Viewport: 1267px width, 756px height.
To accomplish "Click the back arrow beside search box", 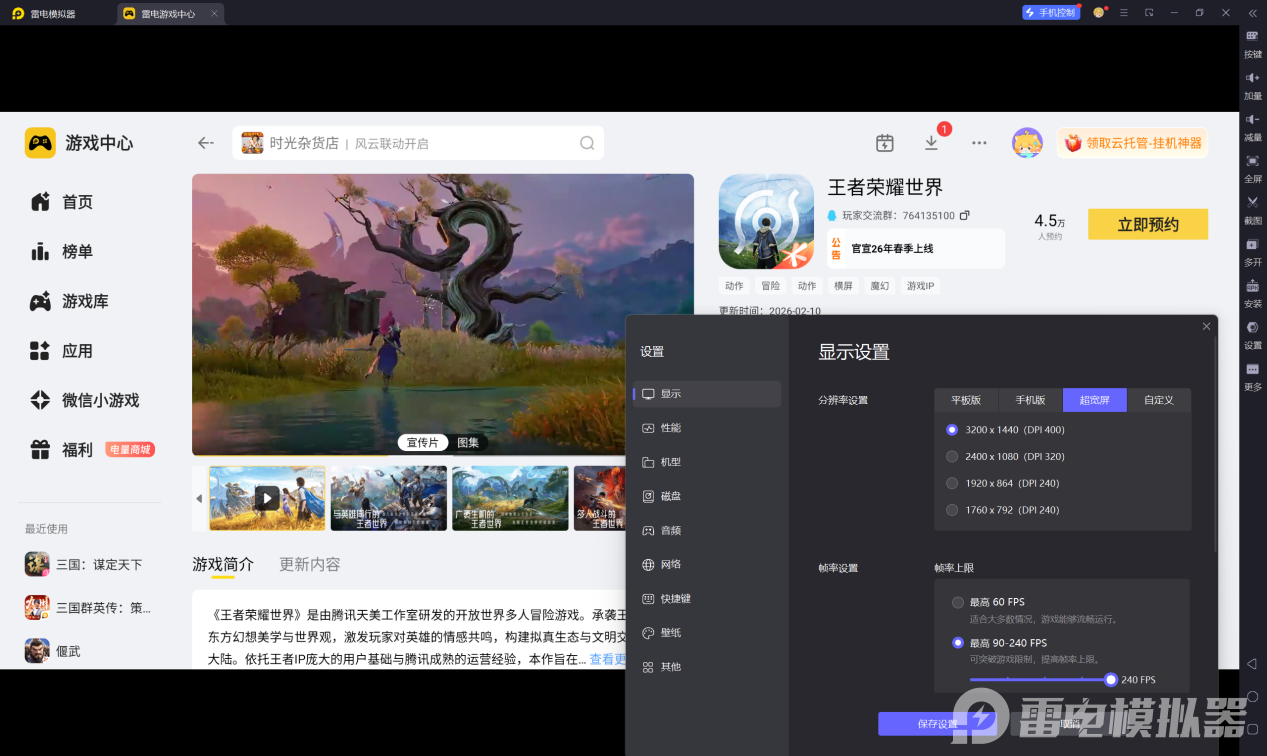I will [x=206, y=143].
